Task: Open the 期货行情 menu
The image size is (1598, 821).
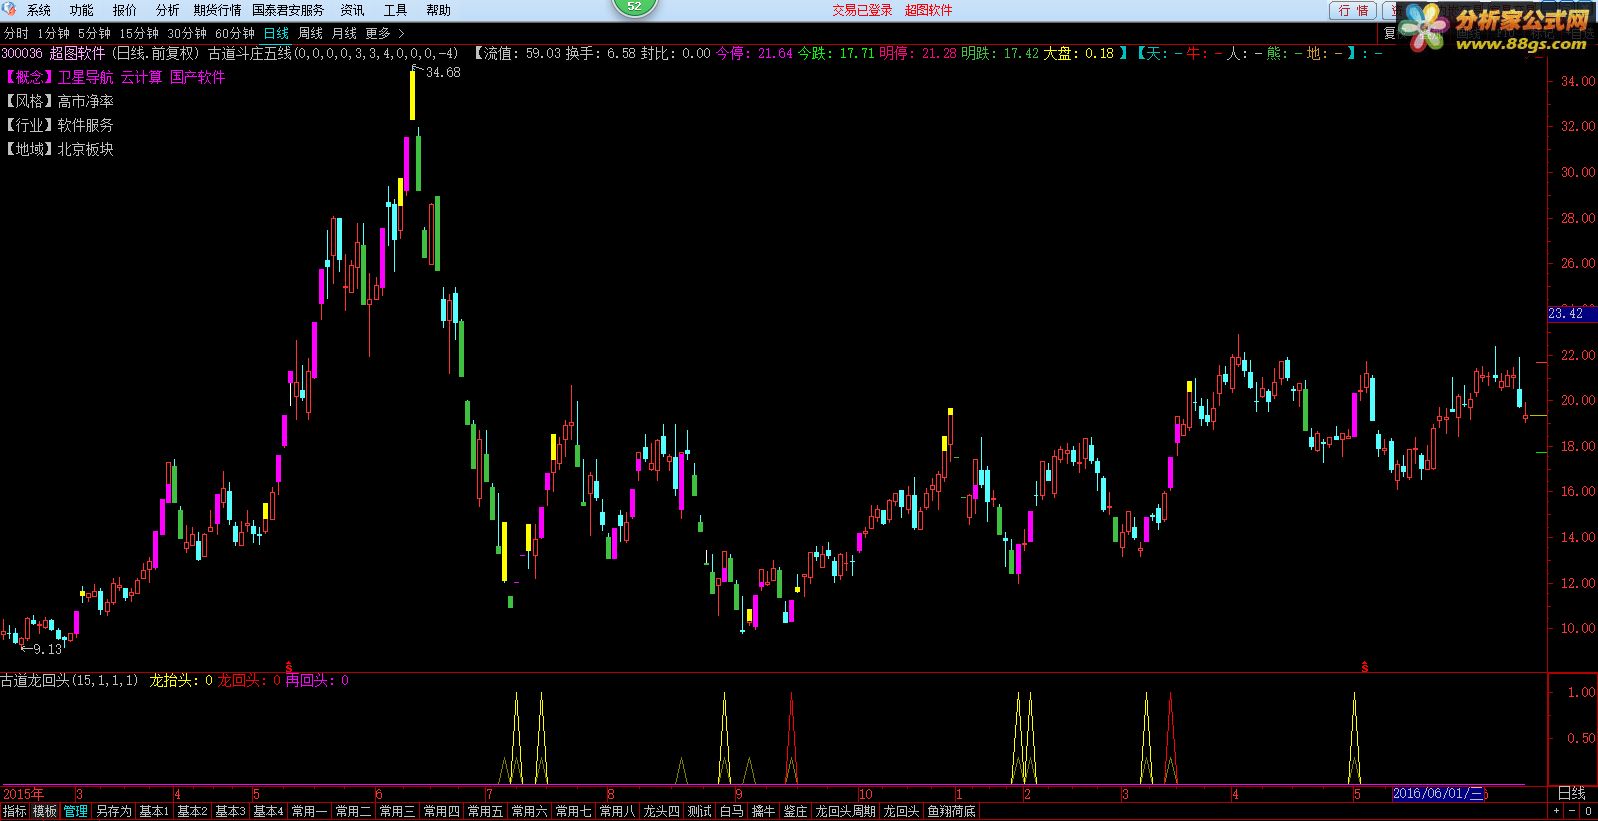Action: 217,10
